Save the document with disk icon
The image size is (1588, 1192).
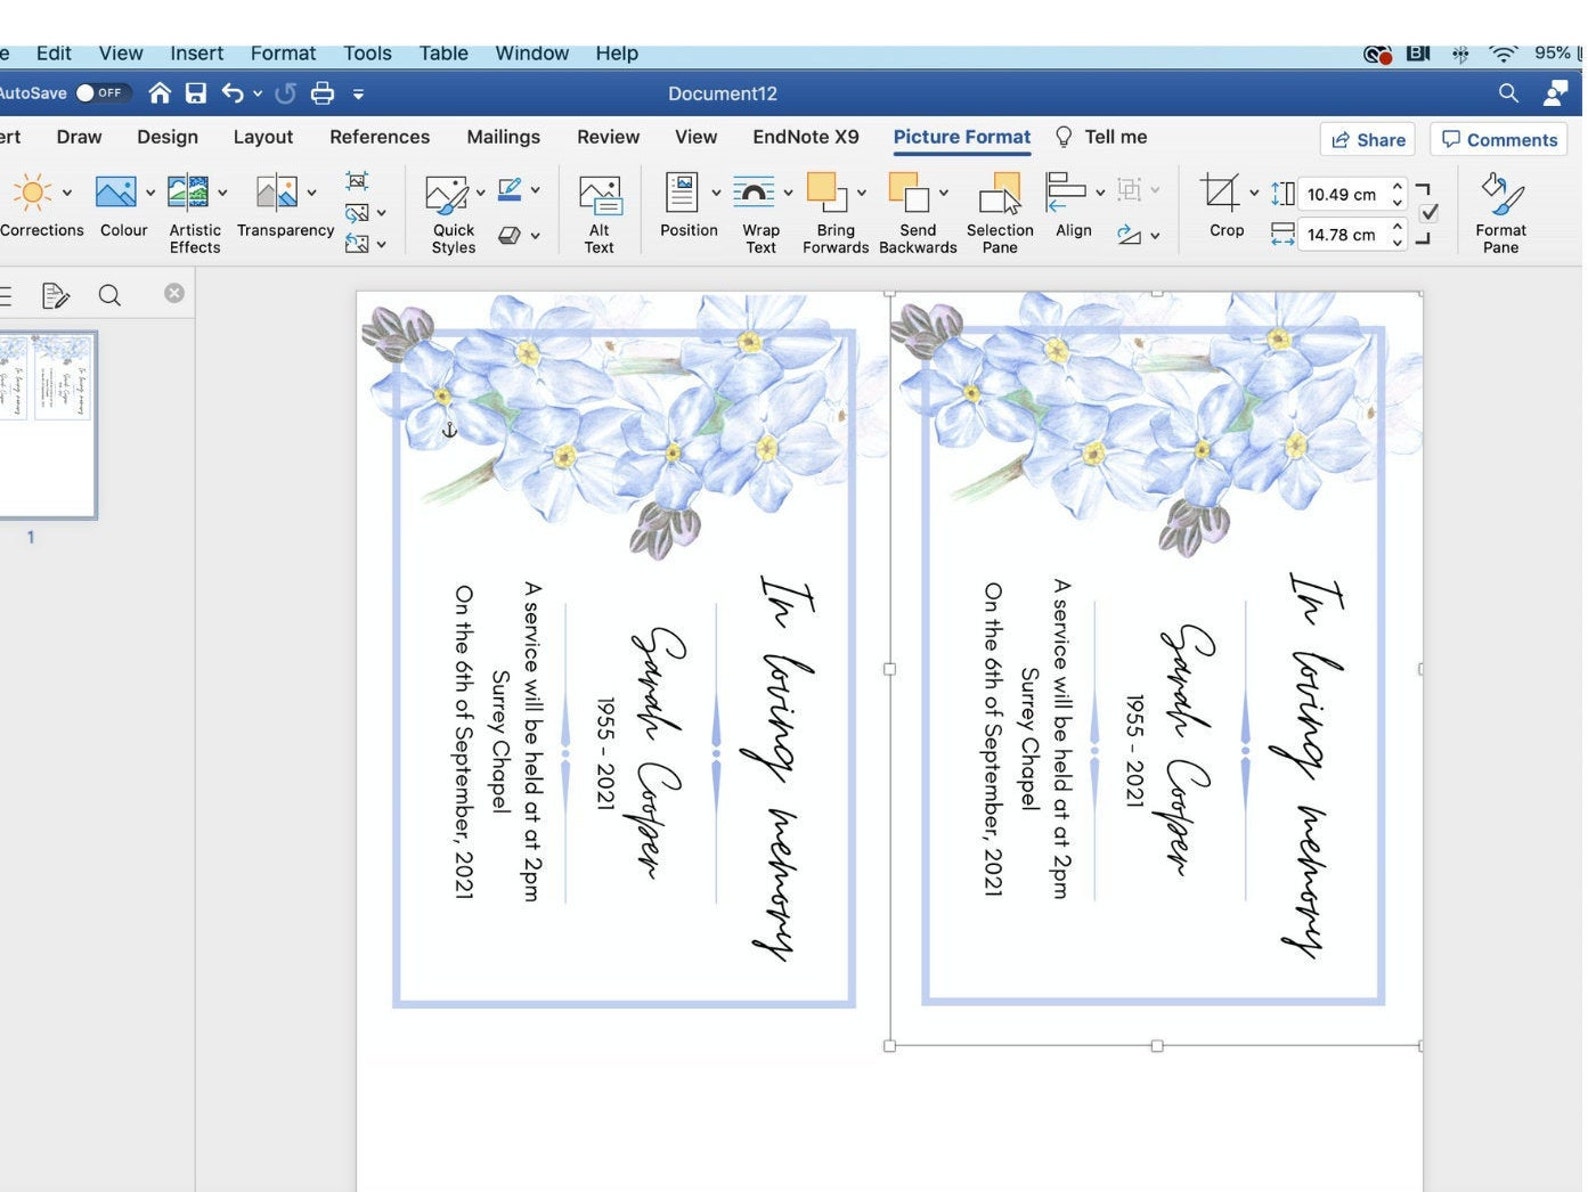[x=196, y=93]
